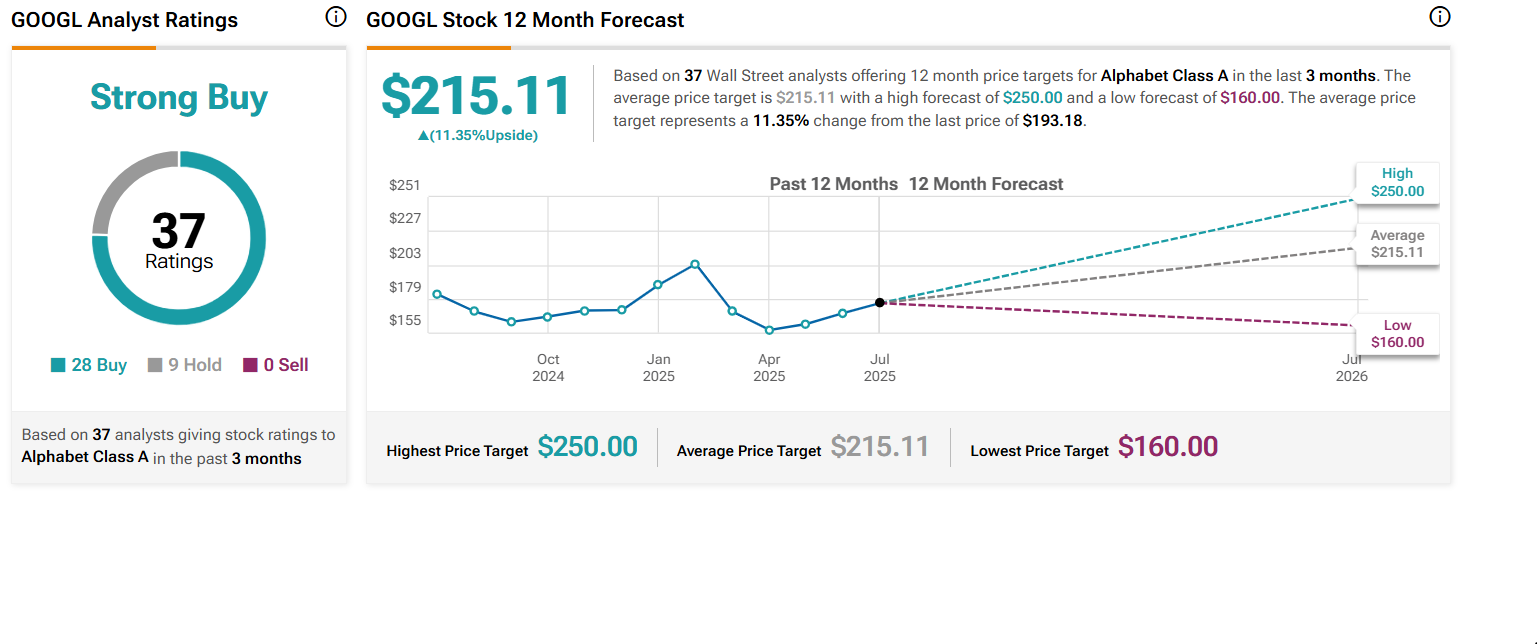The image size is (1537, 644).
Task: Click the info icon in the top right corner
Action: (1440, 17)
